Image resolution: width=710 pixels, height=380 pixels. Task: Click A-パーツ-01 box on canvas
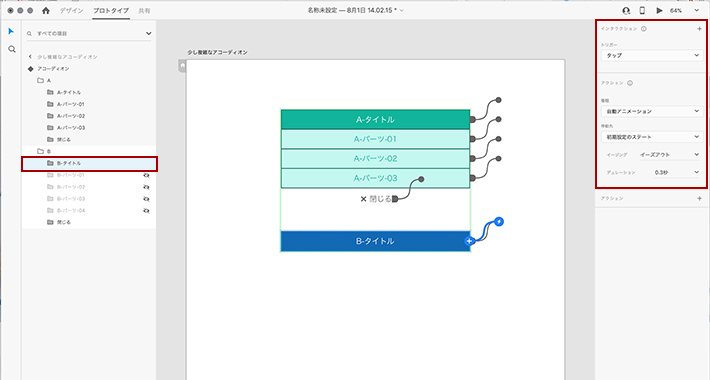[375, 139]
